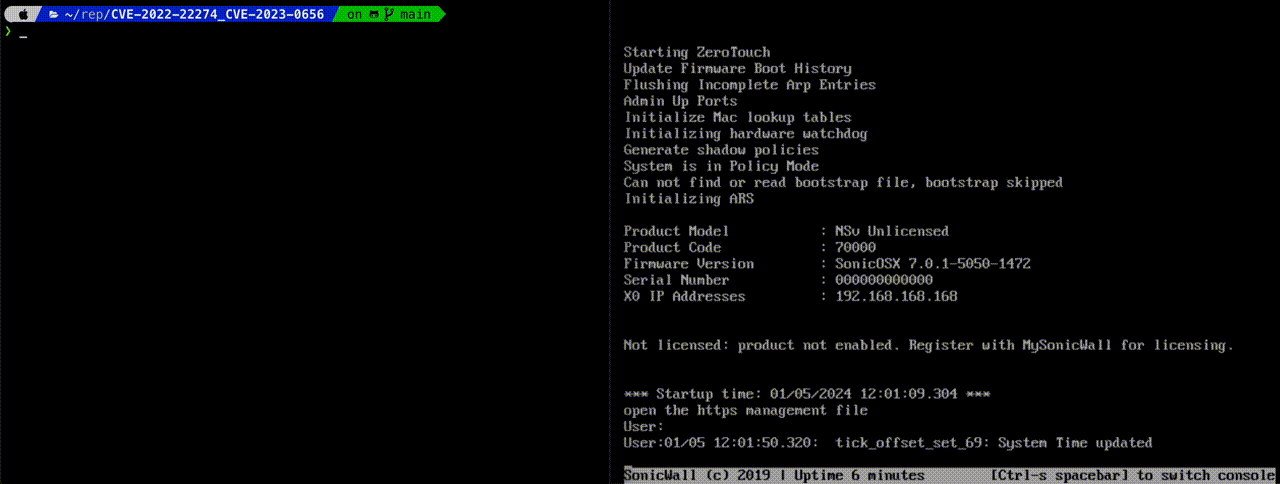
Task: Click the 'SonicOSX 7.0.1-5050-1472' firmware value
Action: [933, 264]
